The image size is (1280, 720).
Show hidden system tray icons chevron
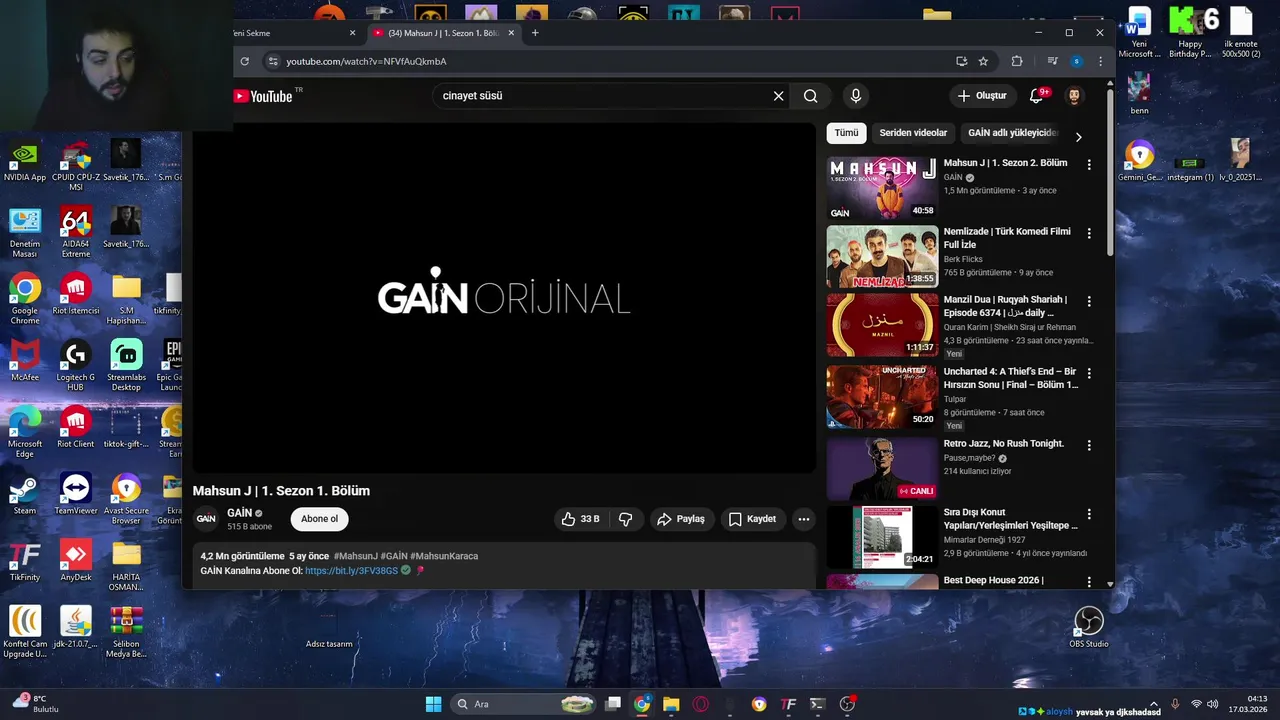point(1154,704)
